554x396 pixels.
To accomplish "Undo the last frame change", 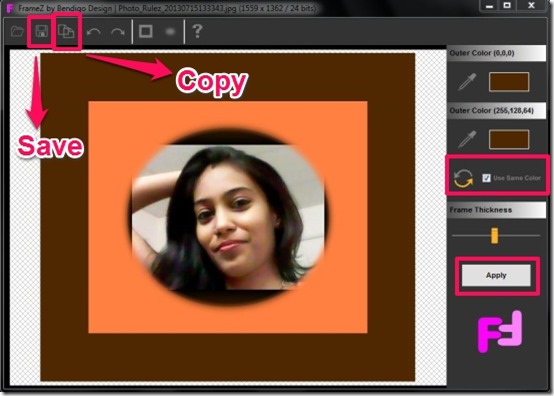I will [94, 32].
